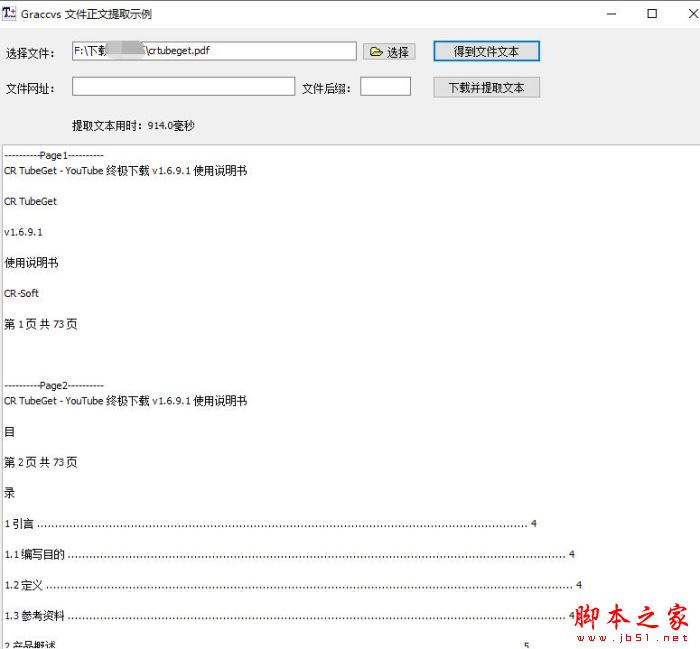Focus the 选择文件 path input field
The height and width of the screenshot is (649, 700).
pos(214,51)
